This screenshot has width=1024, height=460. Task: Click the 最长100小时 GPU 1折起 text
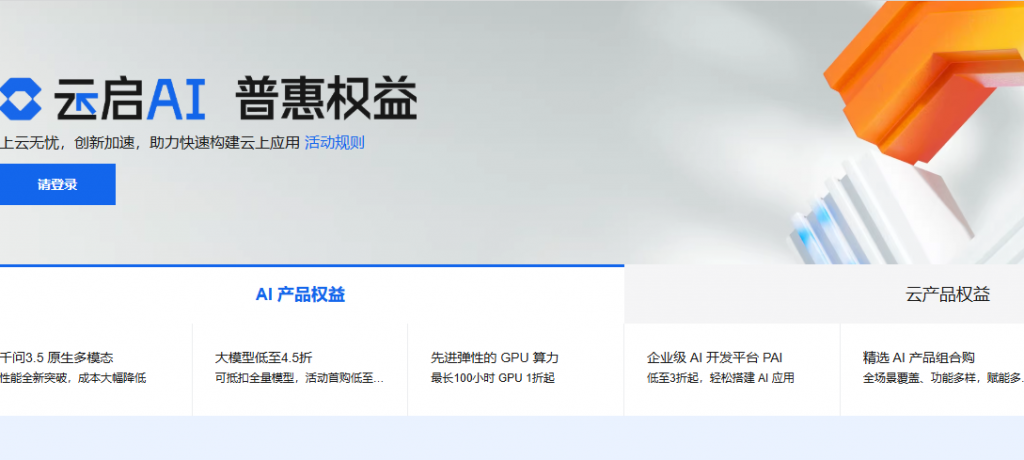pos(492,378)
